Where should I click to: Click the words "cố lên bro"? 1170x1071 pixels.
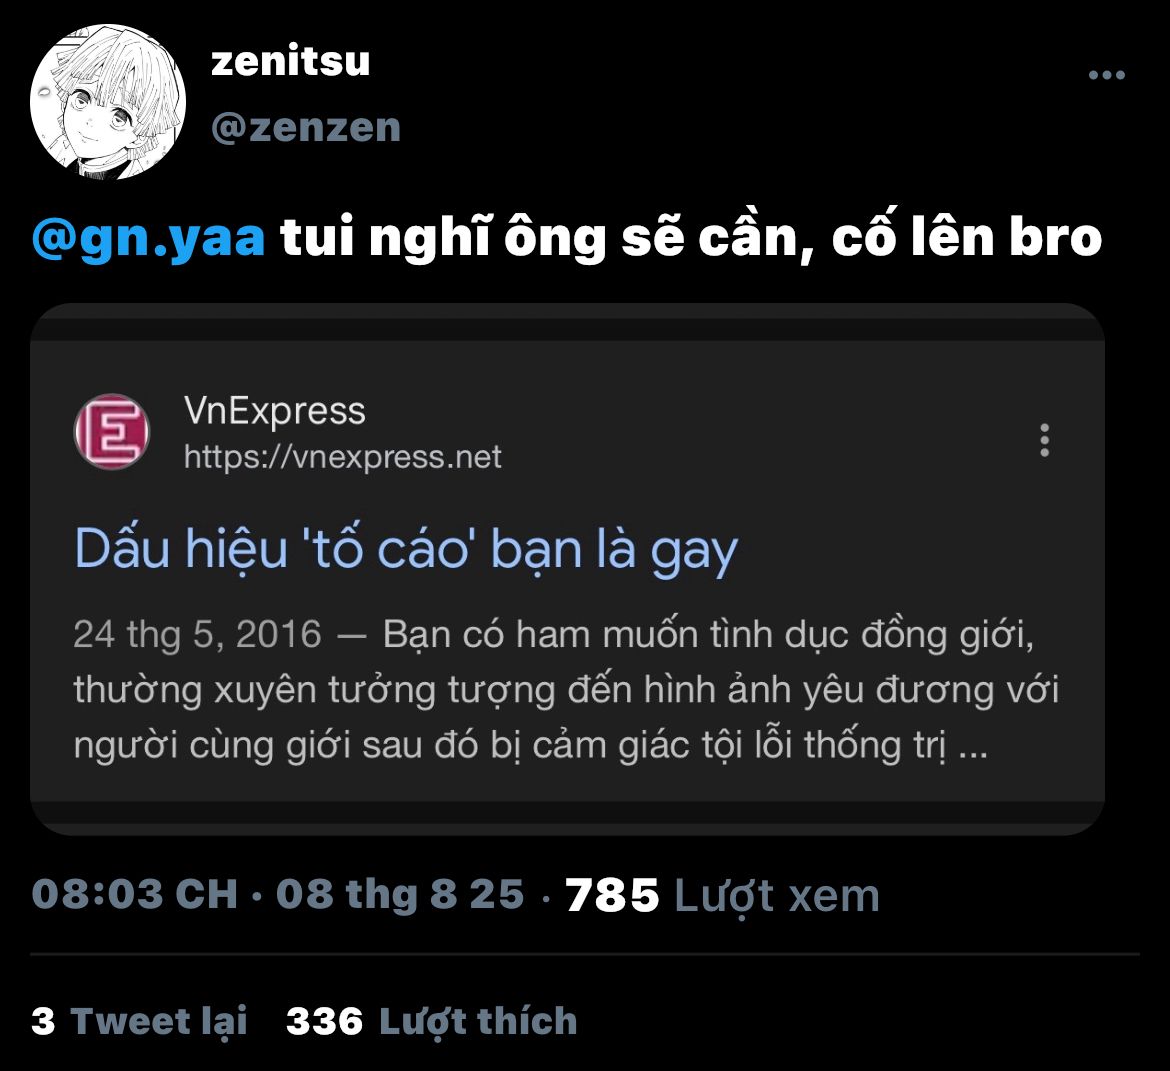966,238
